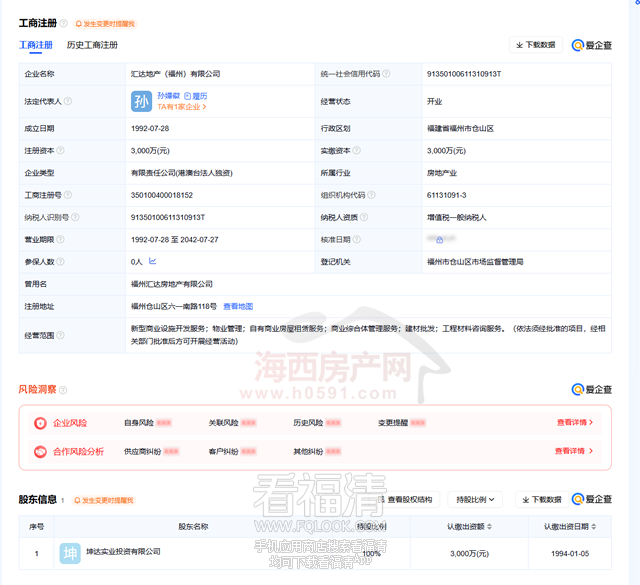Click 客户纠纷 entry
The height and width of the screenshot is (585, 640).
232,452
